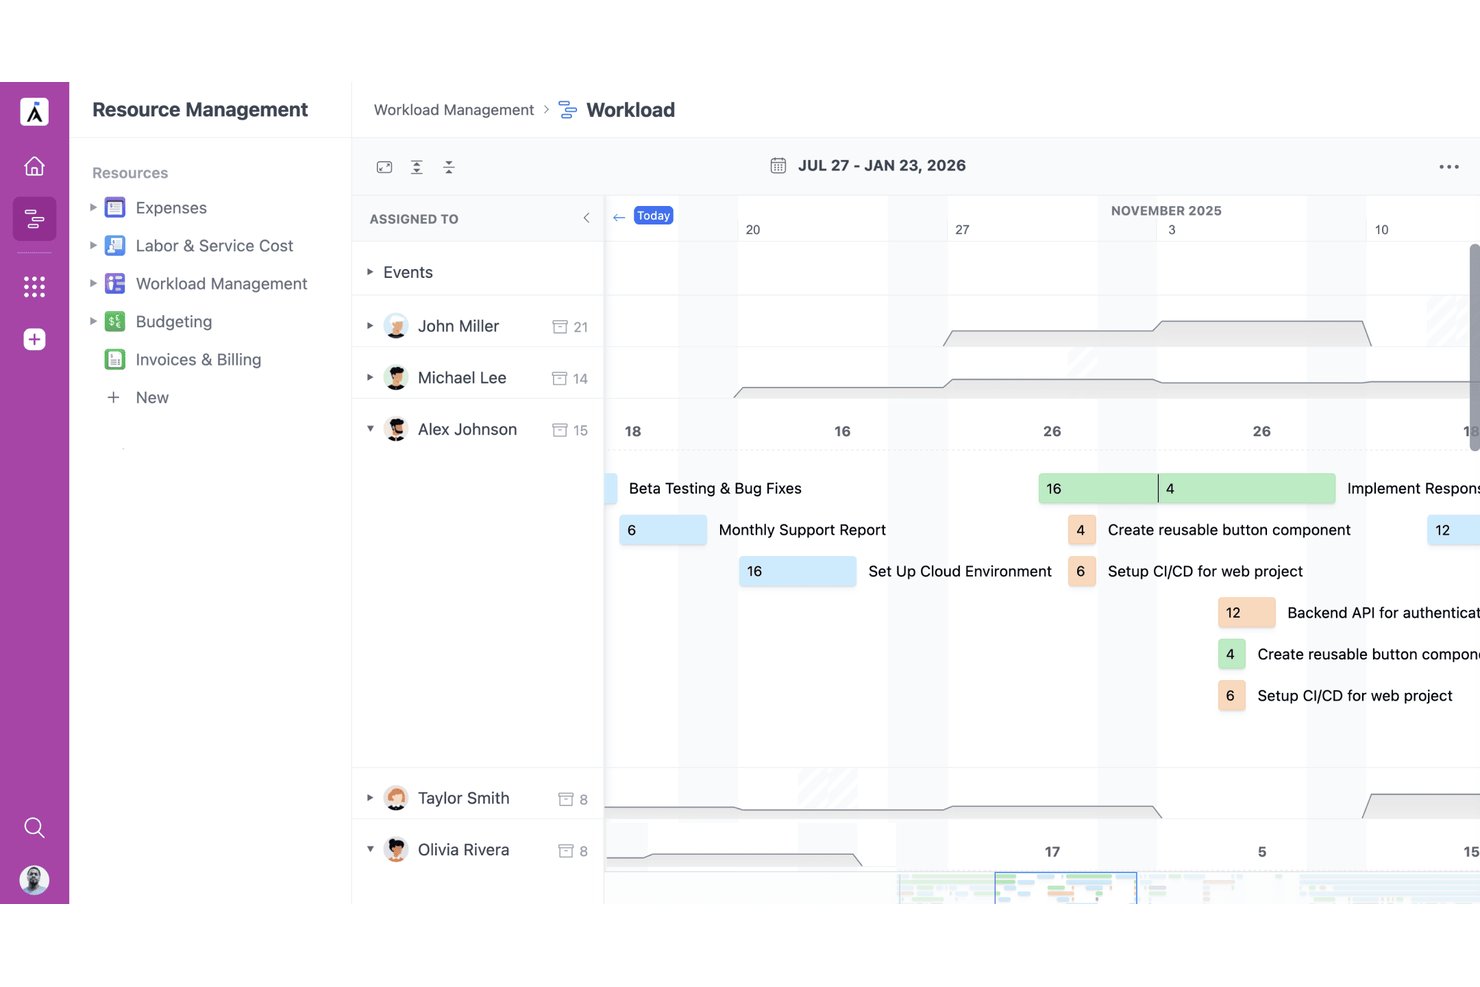The height and width of the screenshot is (987, 1480).
Task: Open the three-dot more options menu
Action: (1449, 167)
